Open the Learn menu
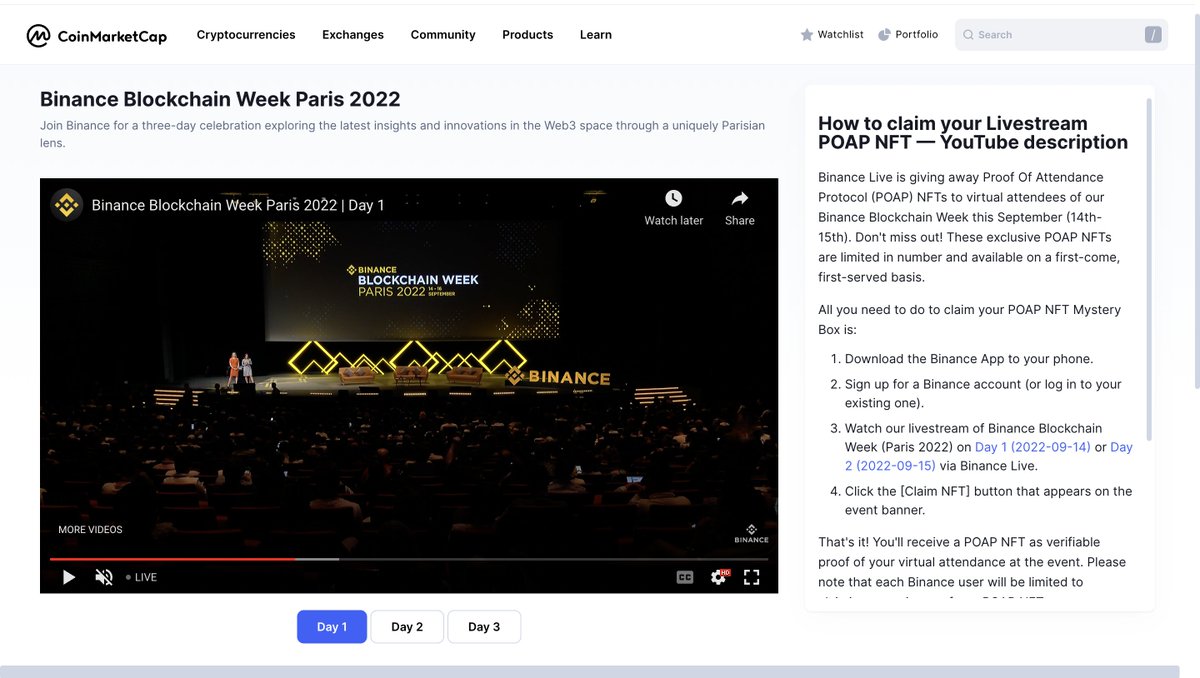Image resolution: width=1200 pixels, height=678 pixels. [x=596, y=35]
